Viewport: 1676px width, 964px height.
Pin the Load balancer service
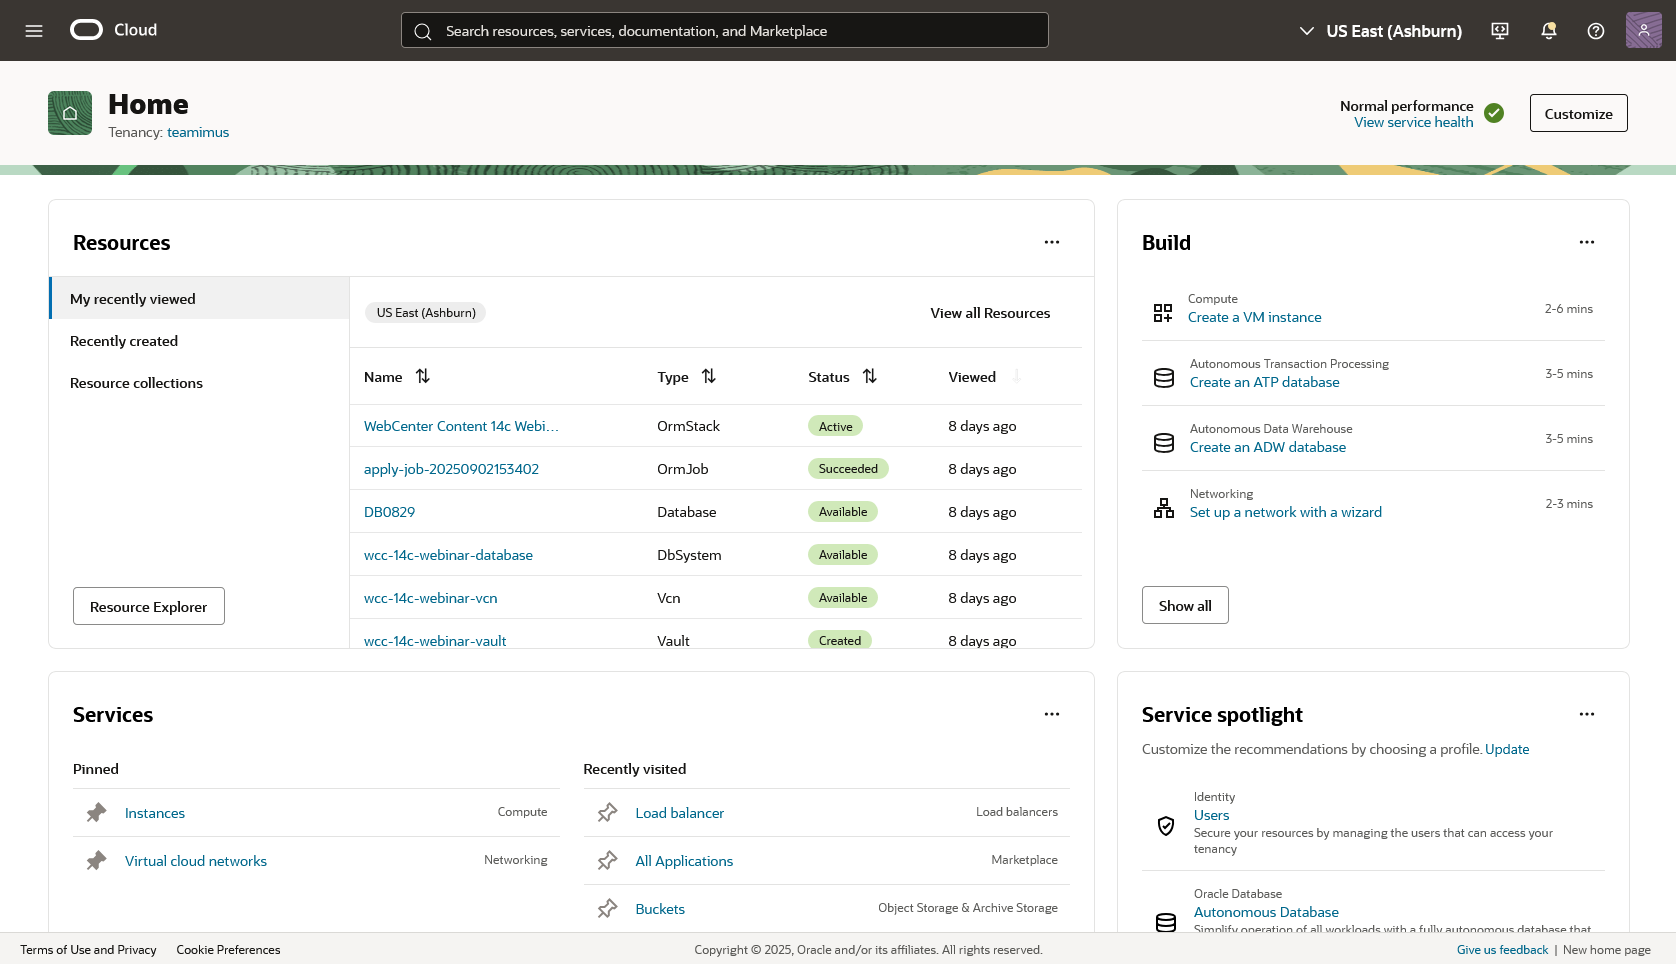coord(607,813)
